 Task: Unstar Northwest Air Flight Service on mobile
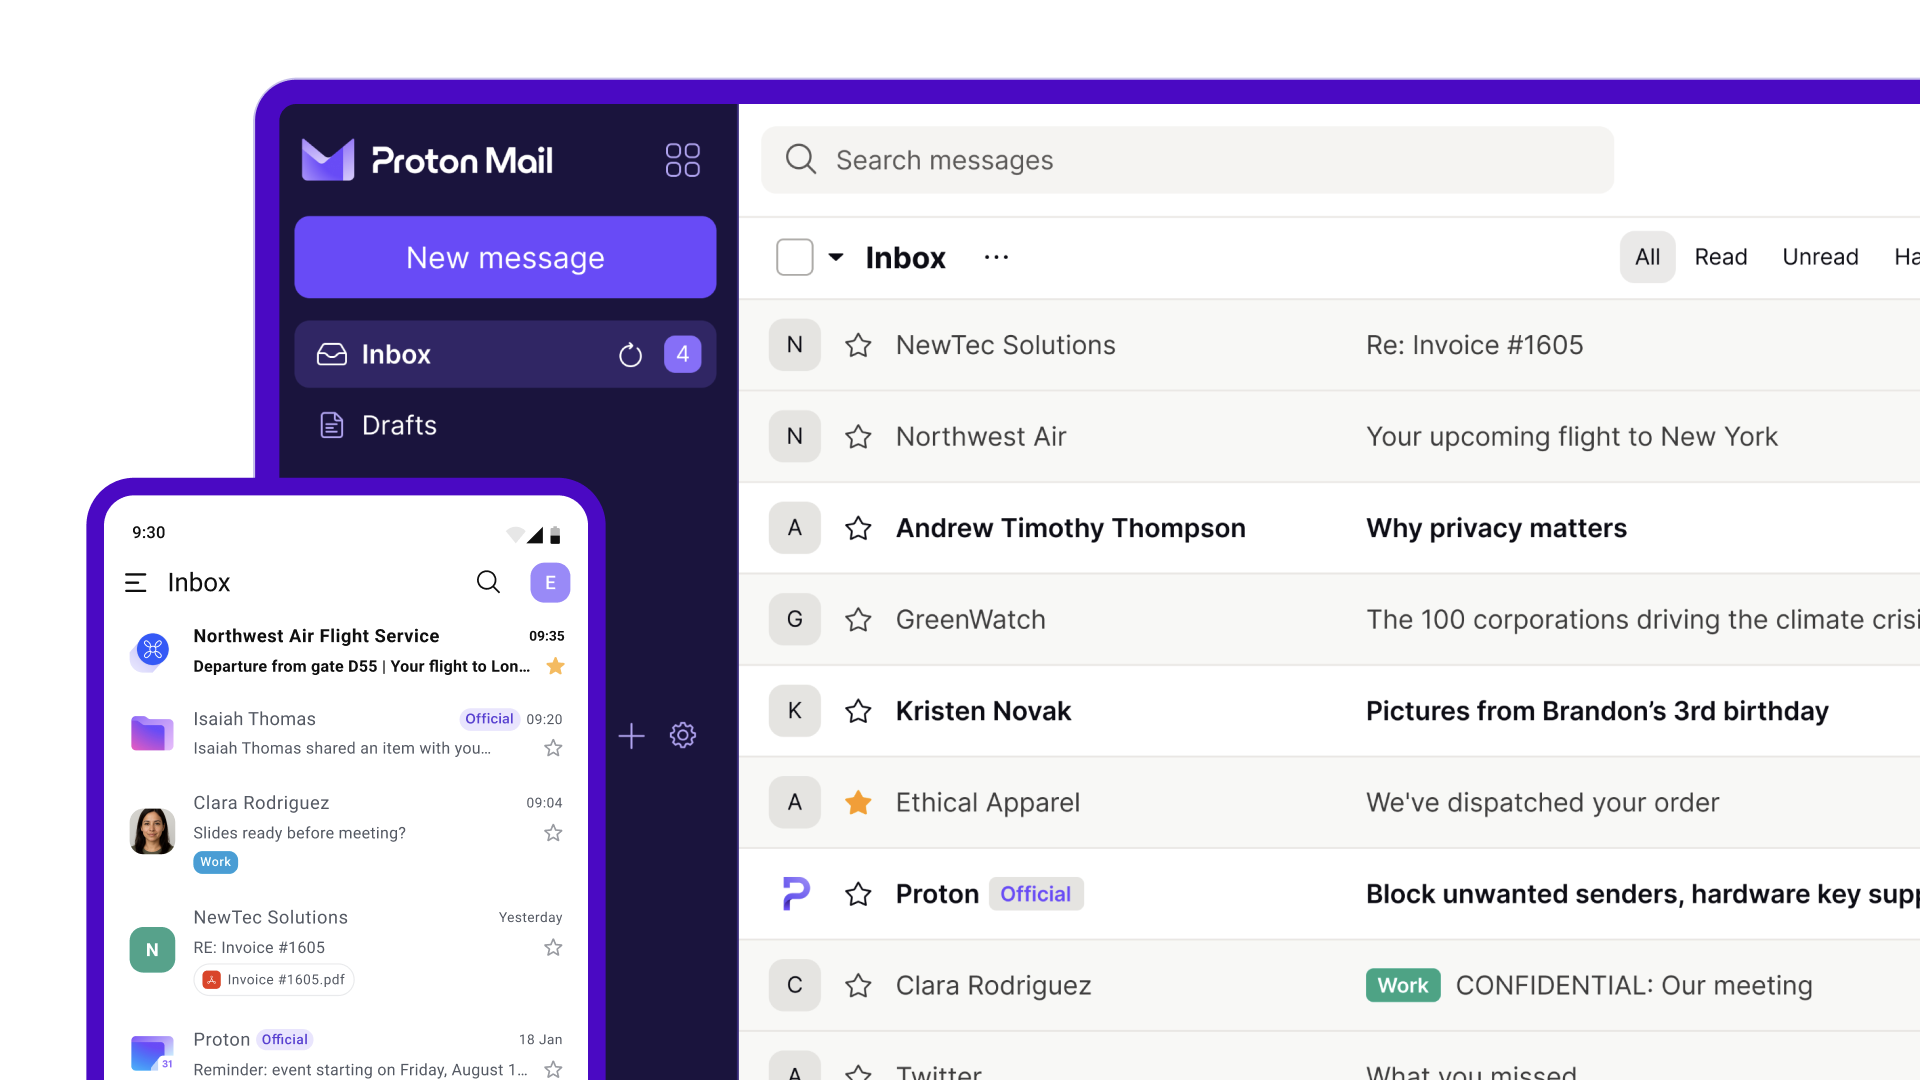(x=556, y=666)
